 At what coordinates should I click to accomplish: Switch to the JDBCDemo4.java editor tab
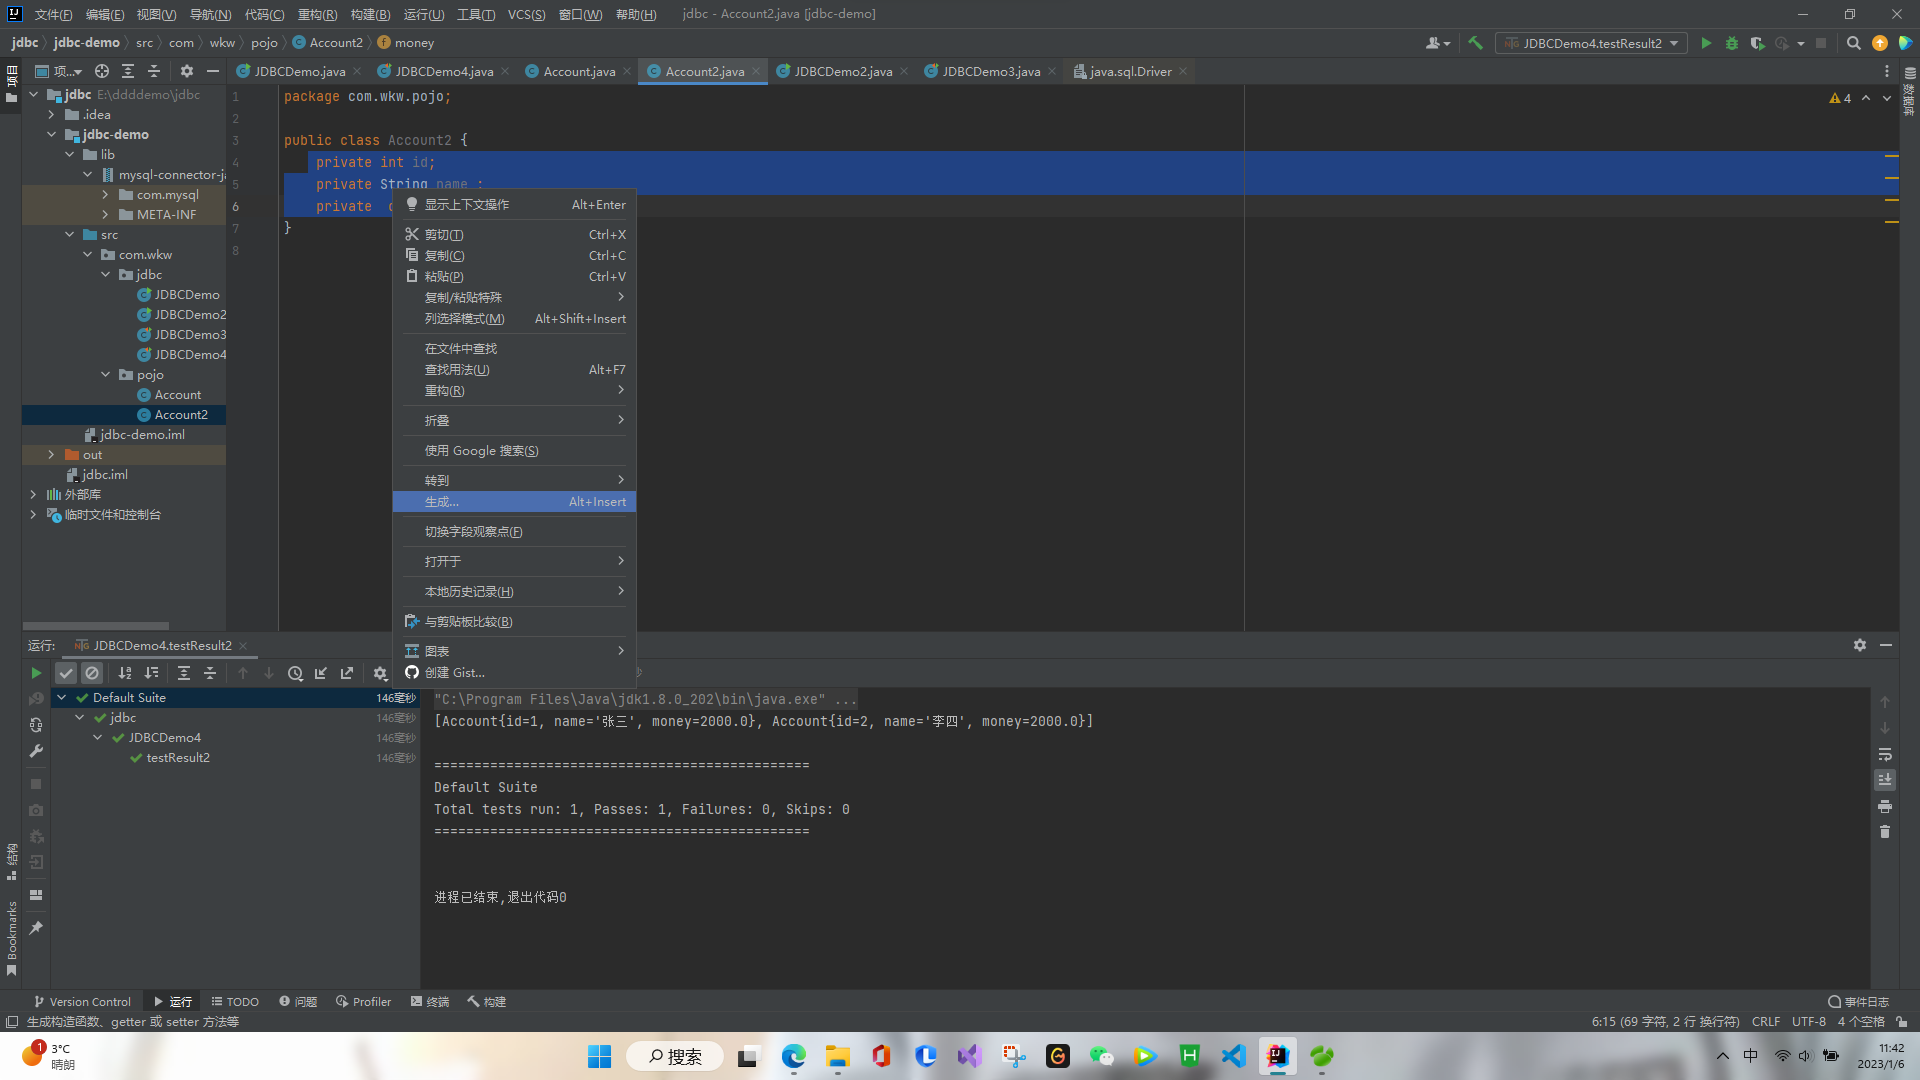pyautogui.click(x=443, y=71)
